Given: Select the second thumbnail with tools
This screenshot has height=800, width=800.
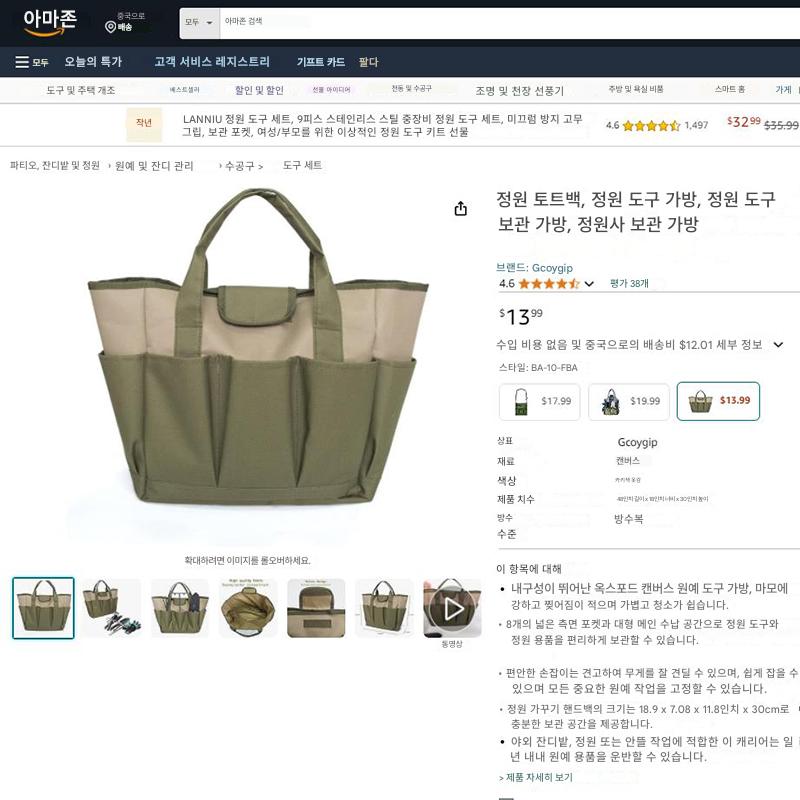Looking at the screenshot, I should 112,608.
